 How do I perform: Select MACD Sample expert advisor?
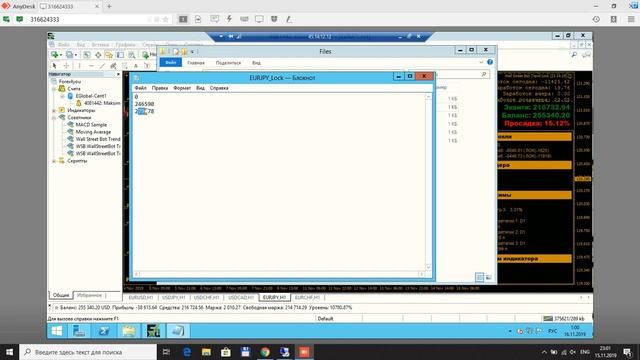click(x=91, y=124)
